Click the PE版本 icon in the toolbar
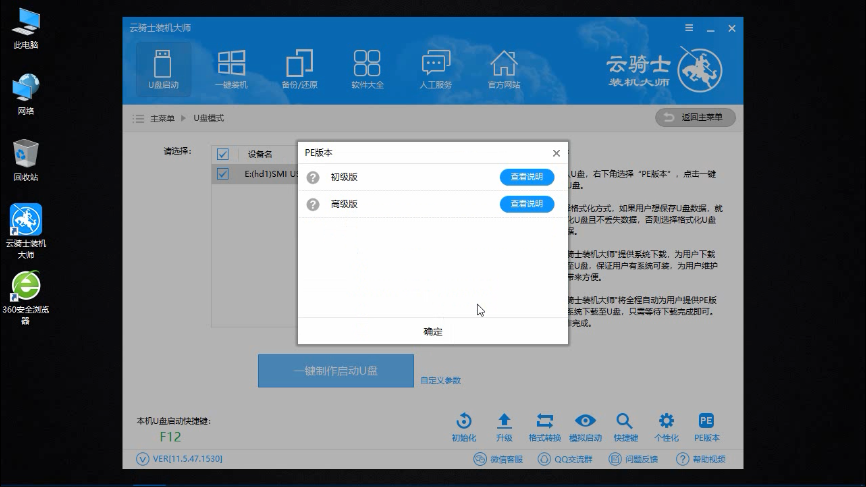 706,427
